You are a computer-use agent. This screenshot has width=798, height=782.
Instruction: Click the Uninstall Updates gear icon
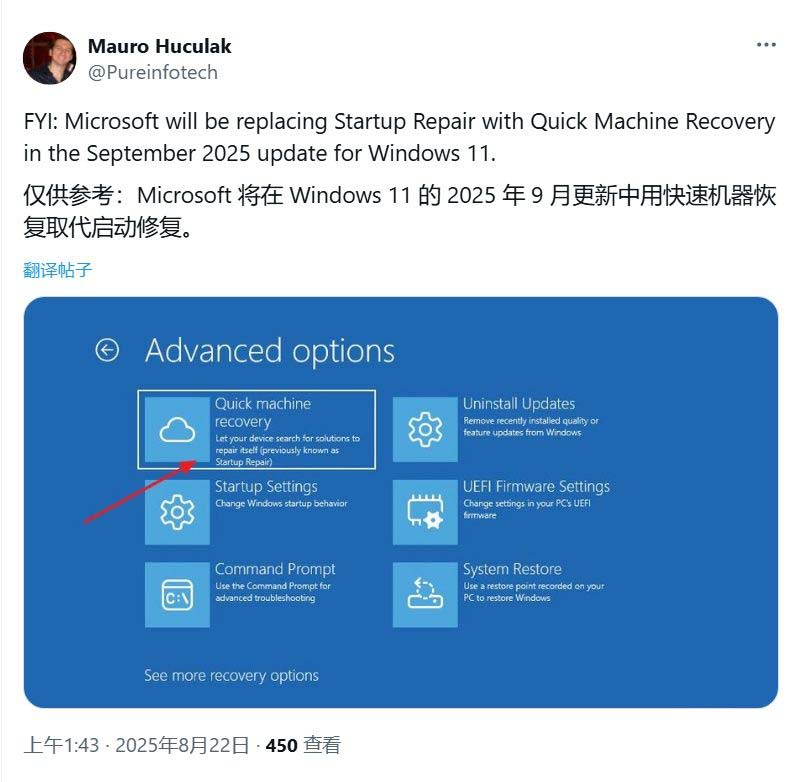(x=425, y=429)
